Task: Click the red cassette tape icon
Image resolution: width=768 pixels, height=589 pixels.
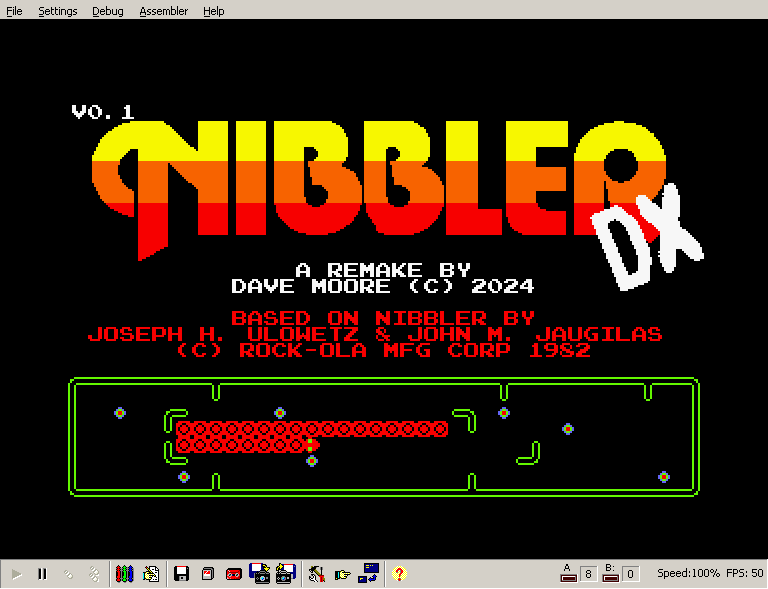Action: click(x=234, y=574)
